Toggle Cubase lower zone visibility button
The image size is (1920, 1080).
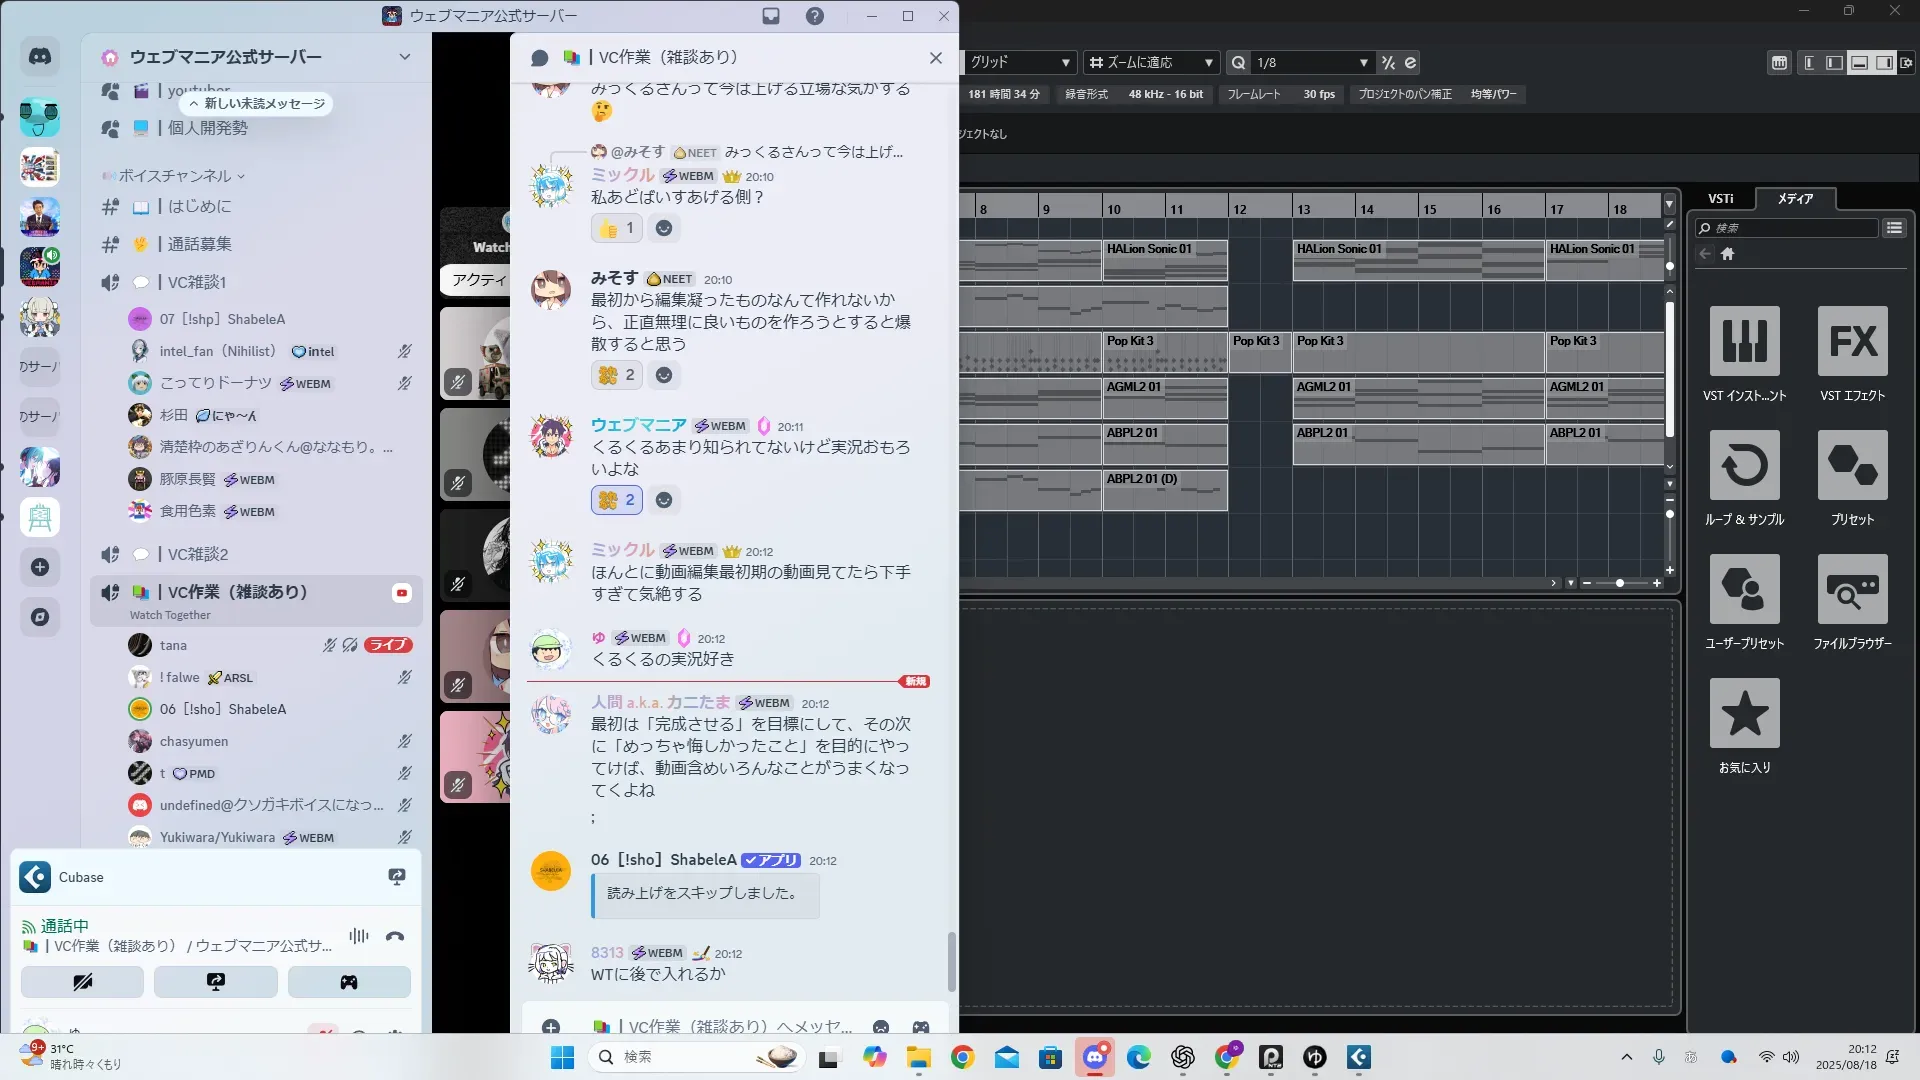[1859, 62]
